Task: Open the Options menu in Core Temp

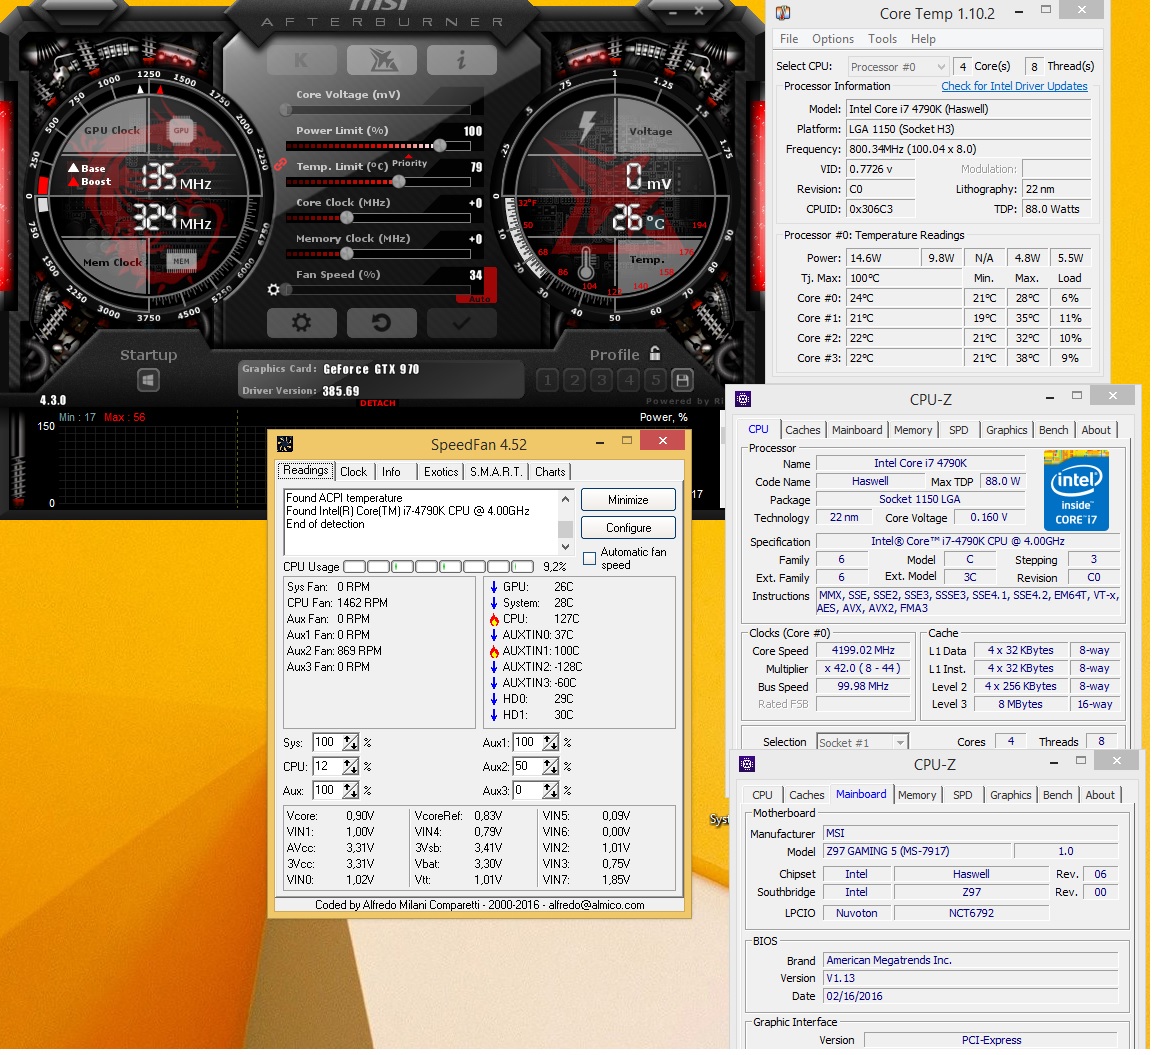Action: coord(833,39)
